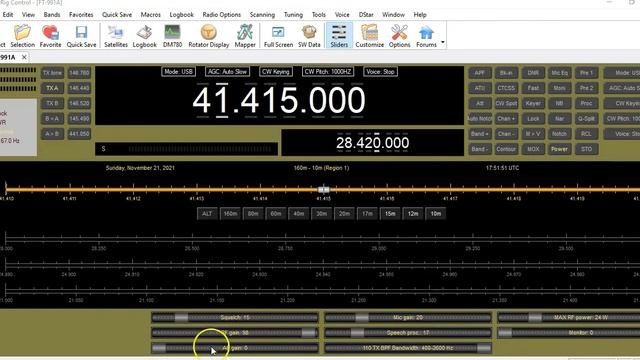Open the Rotator Display
This screenshot has height=360, width=640.
[209, 36]
